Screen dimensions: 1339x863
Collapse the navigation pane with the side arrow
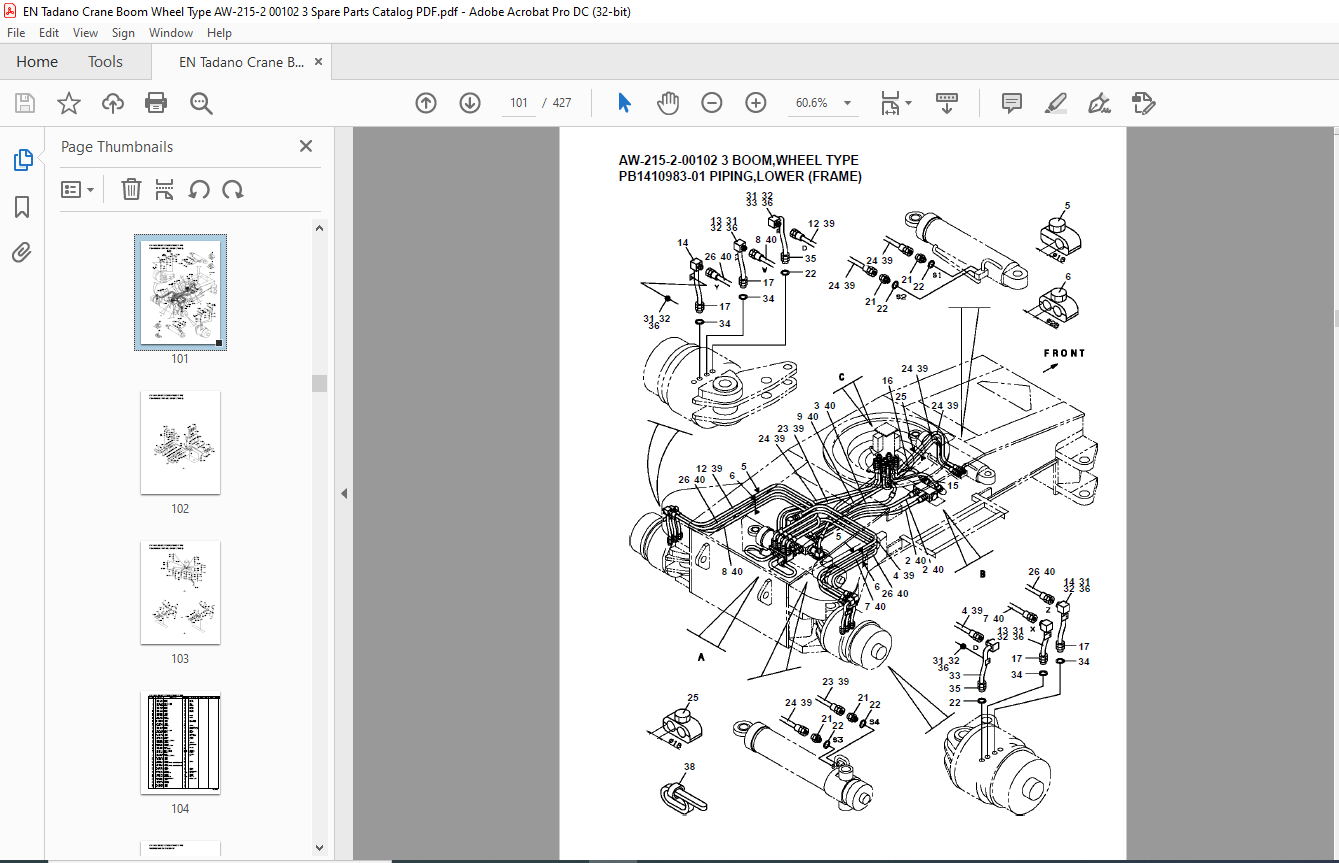pyautogui.click(x=344, y=493)
